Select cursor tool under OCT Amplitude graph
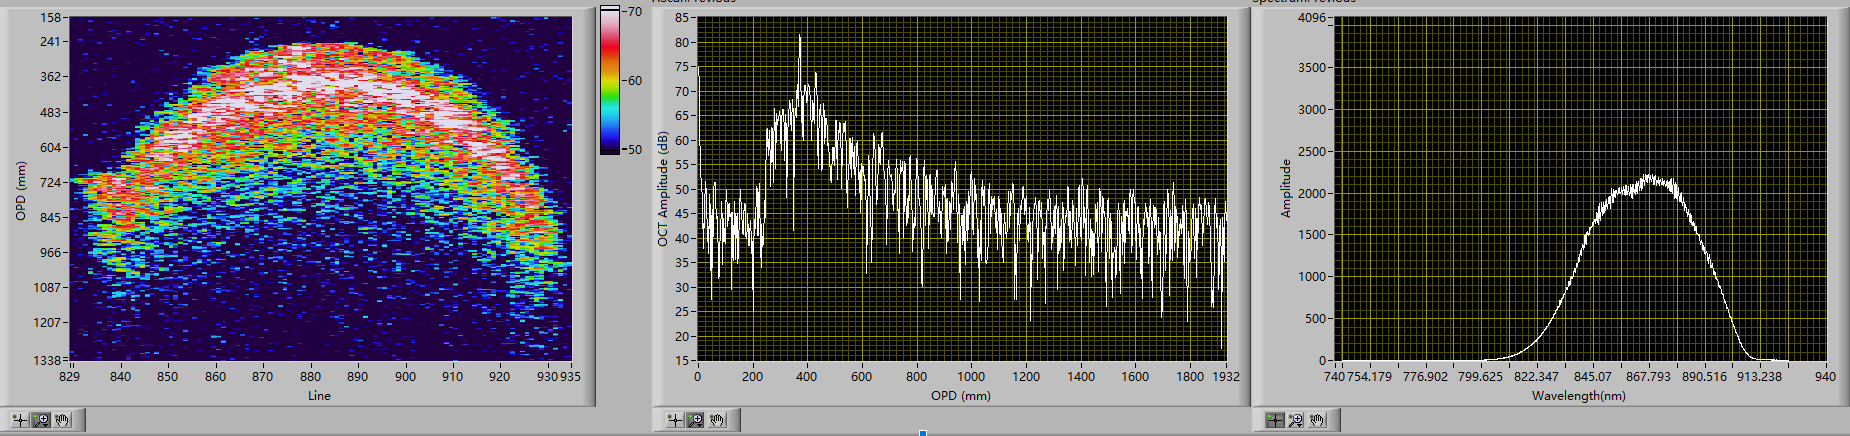Screen dimensions: 1850x436 tap(674, 420)
